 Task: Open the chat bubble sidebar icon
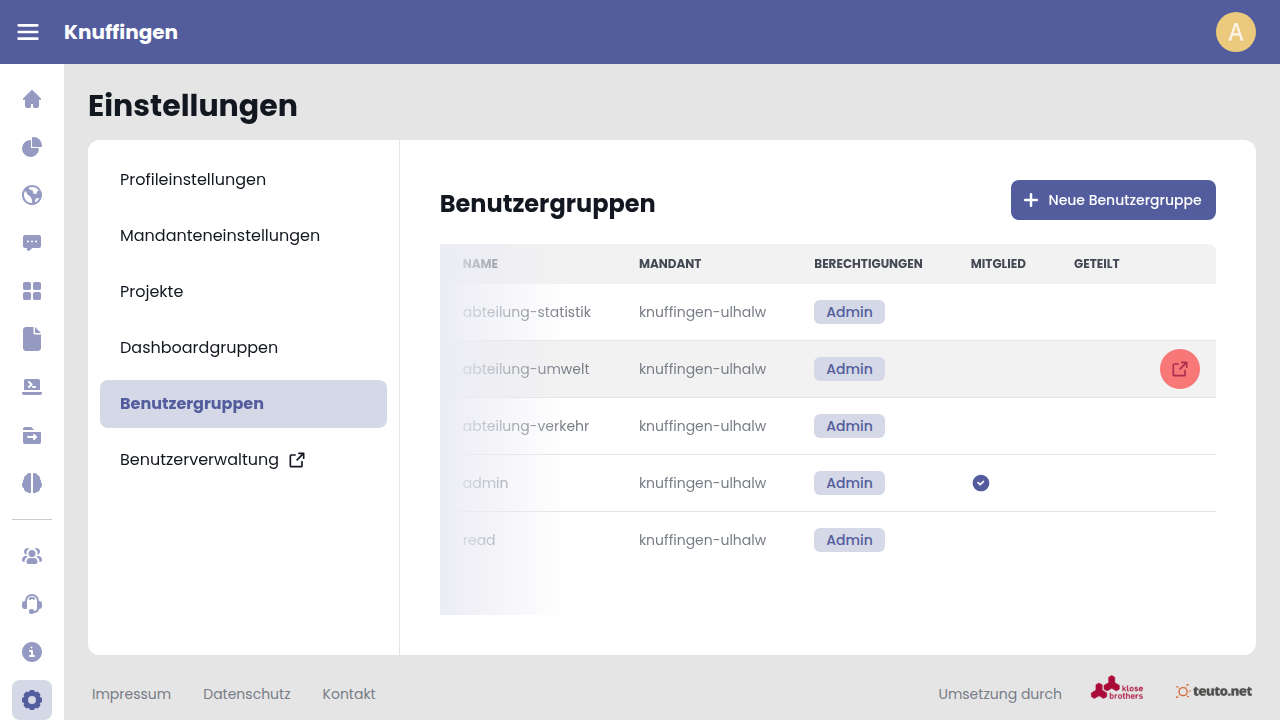click(x=32, y=243)
